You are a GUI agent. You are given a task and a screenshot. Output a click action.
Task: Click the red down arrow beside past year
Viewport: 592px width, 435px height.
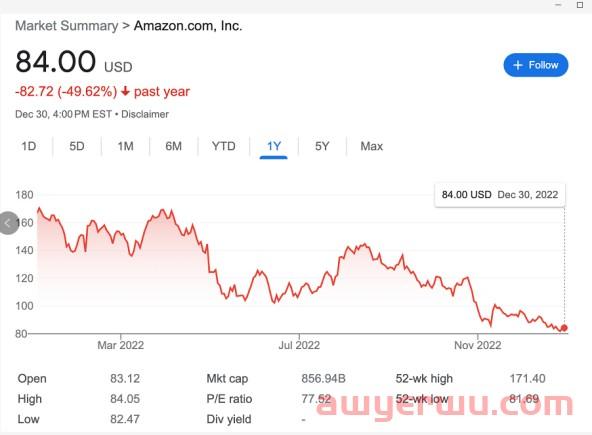pyautogui.click(x=125, y=91)
